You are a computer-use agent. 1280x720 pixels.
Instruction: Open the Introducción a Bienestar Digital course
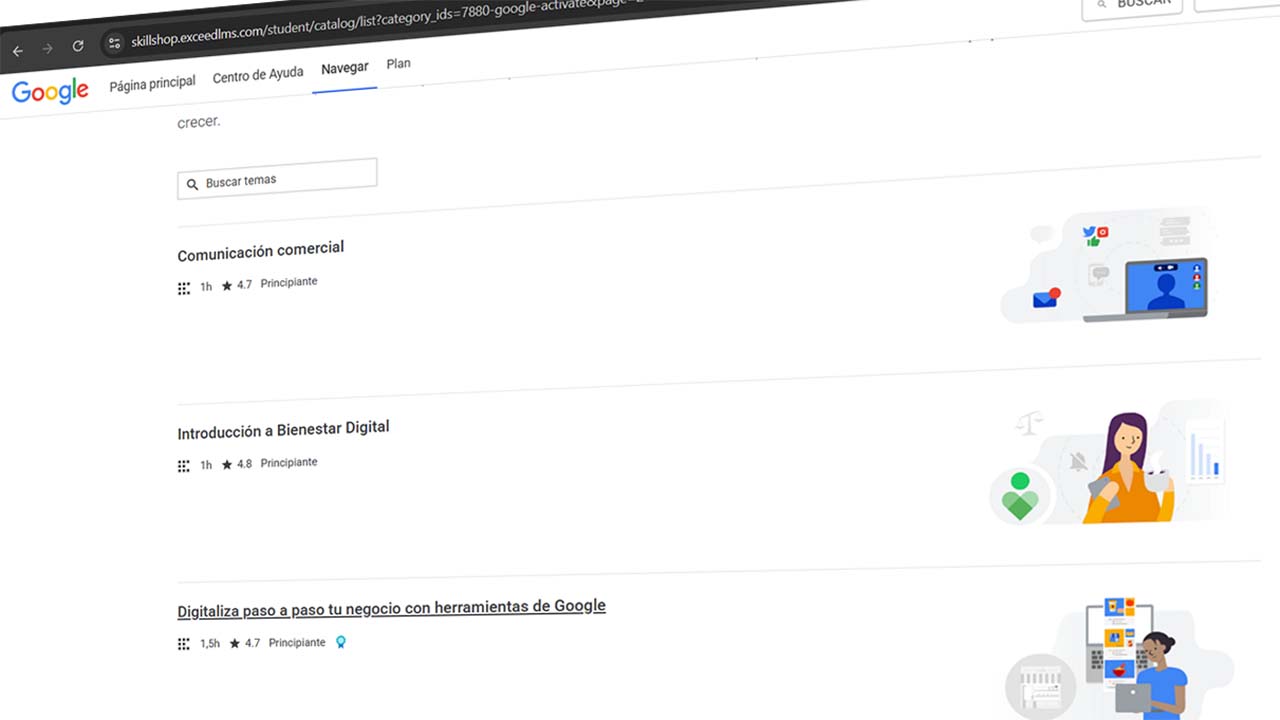(x=283, y=428)
